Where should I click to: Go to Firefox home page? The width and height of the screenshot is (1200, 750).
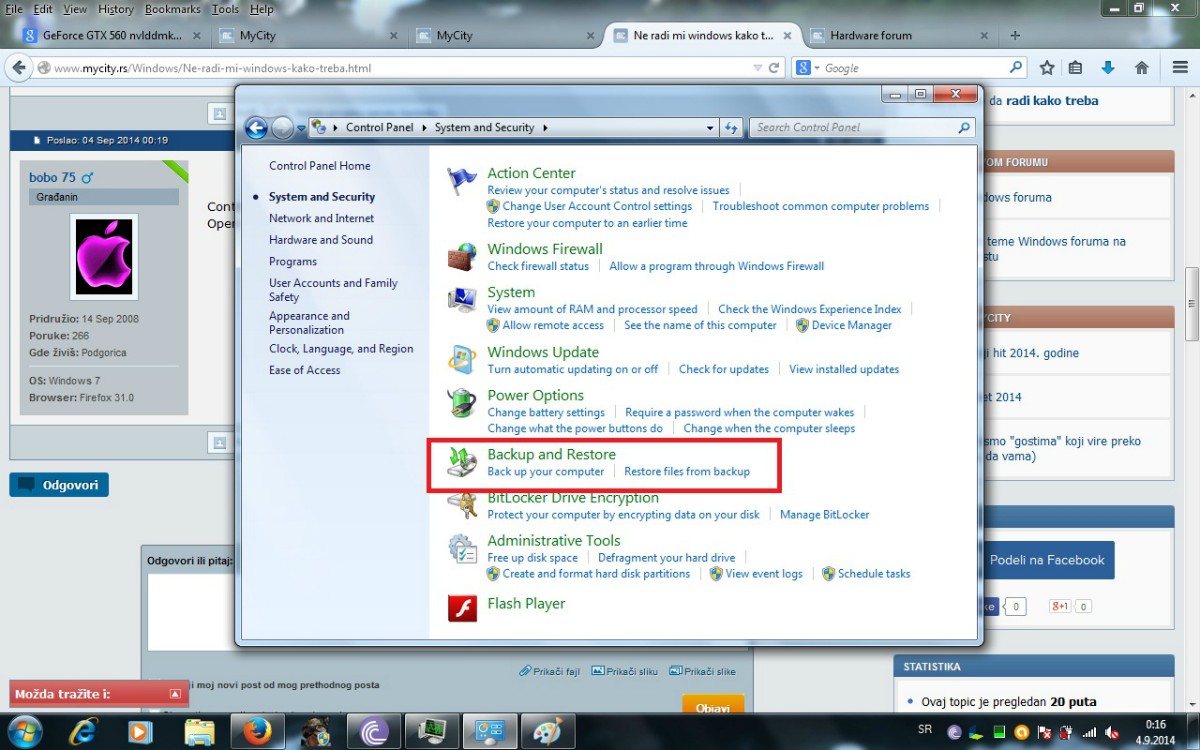(x=1141, y=68)
